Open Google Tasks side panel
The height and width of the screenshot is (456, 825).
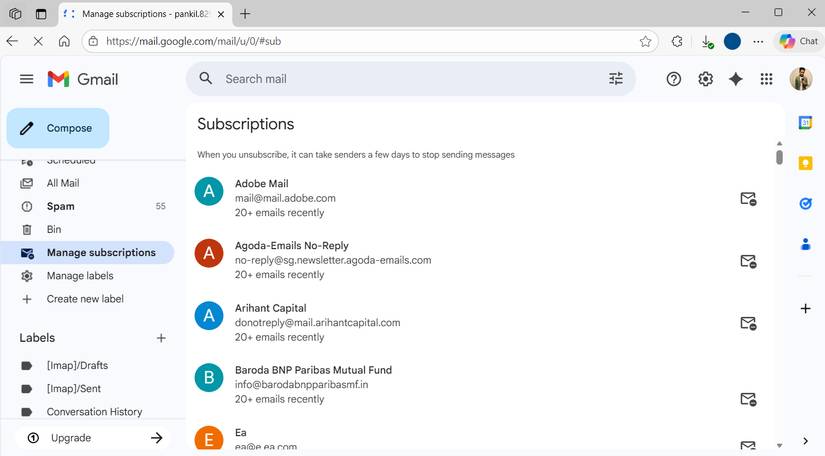coord(805,204)
